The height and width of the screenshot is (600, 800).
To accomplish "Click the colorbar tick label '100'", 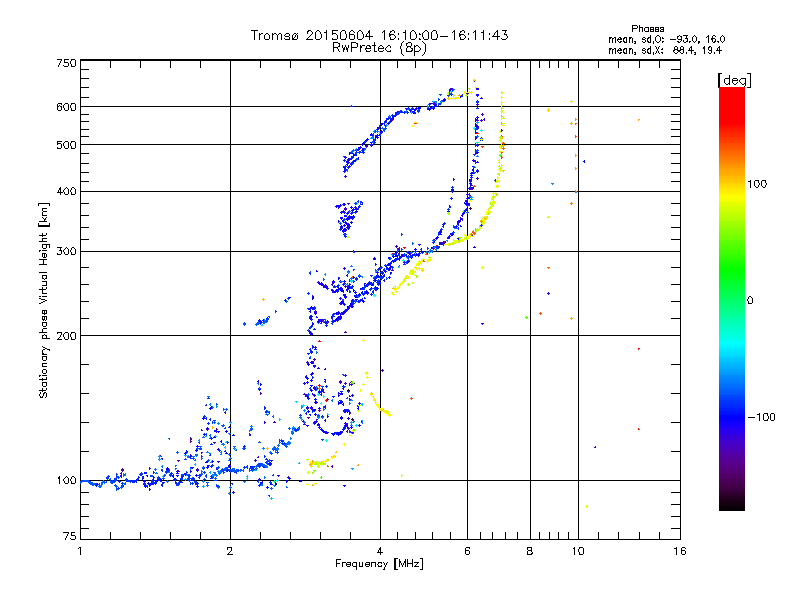I will [x=757, y=184].
